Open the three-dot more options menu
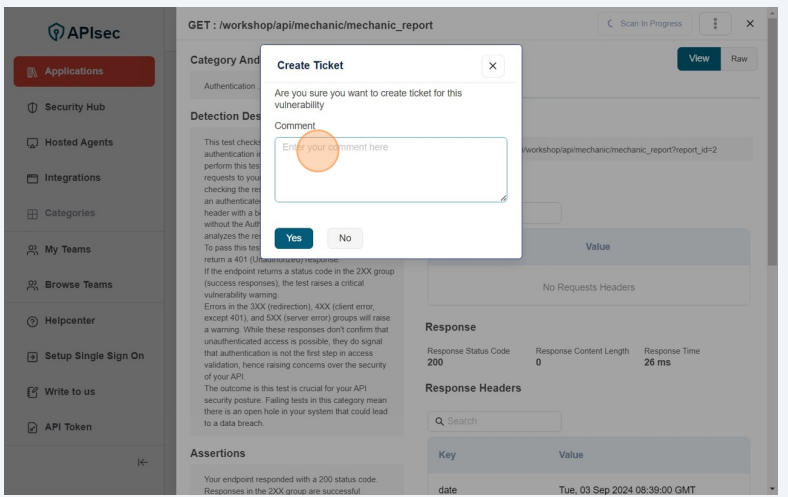The image size is (788, 497). [x=714, y=24]
